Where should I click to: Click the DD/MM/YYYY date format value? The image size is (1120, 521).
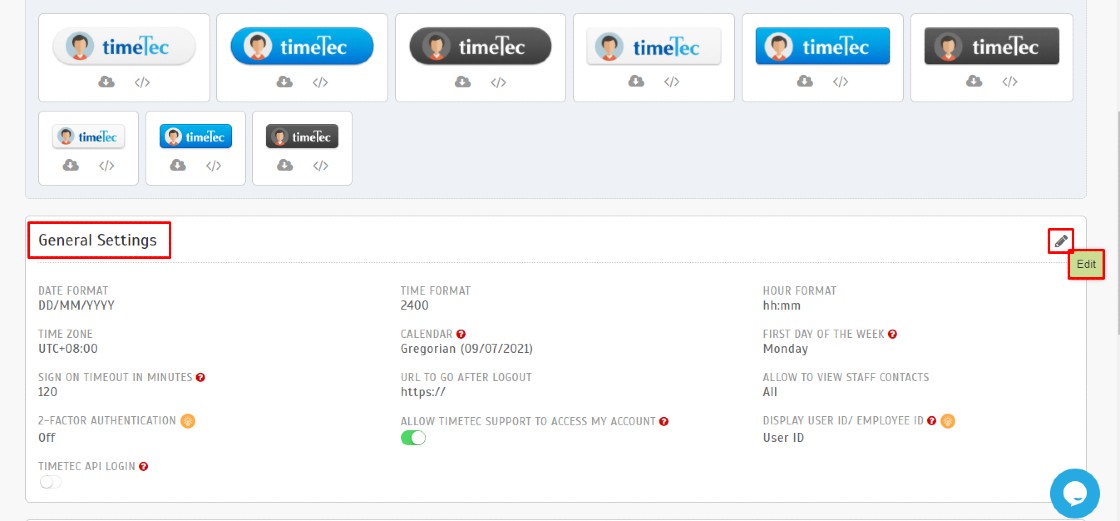(x=76, y=306)
